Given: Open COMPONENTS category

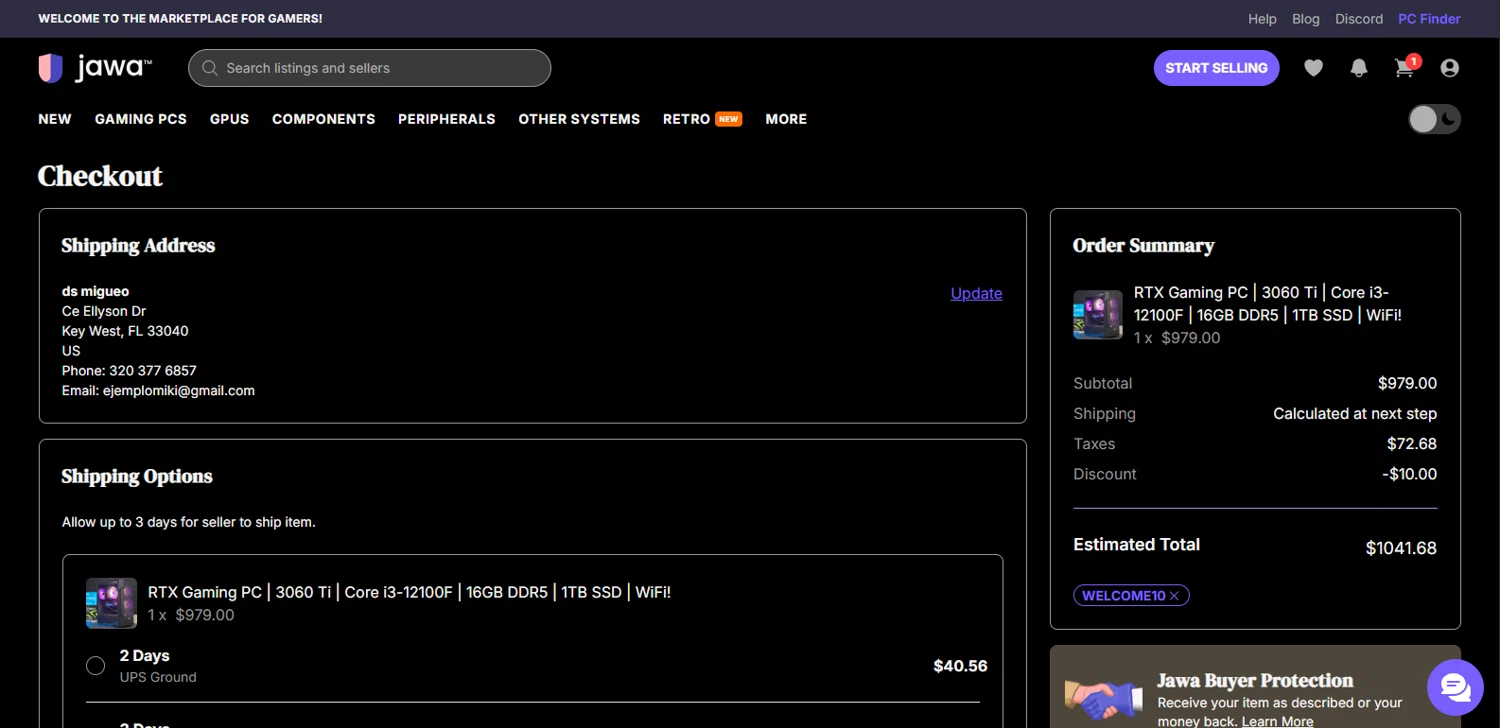Looking at the screenshot, I should click(324, 119).
